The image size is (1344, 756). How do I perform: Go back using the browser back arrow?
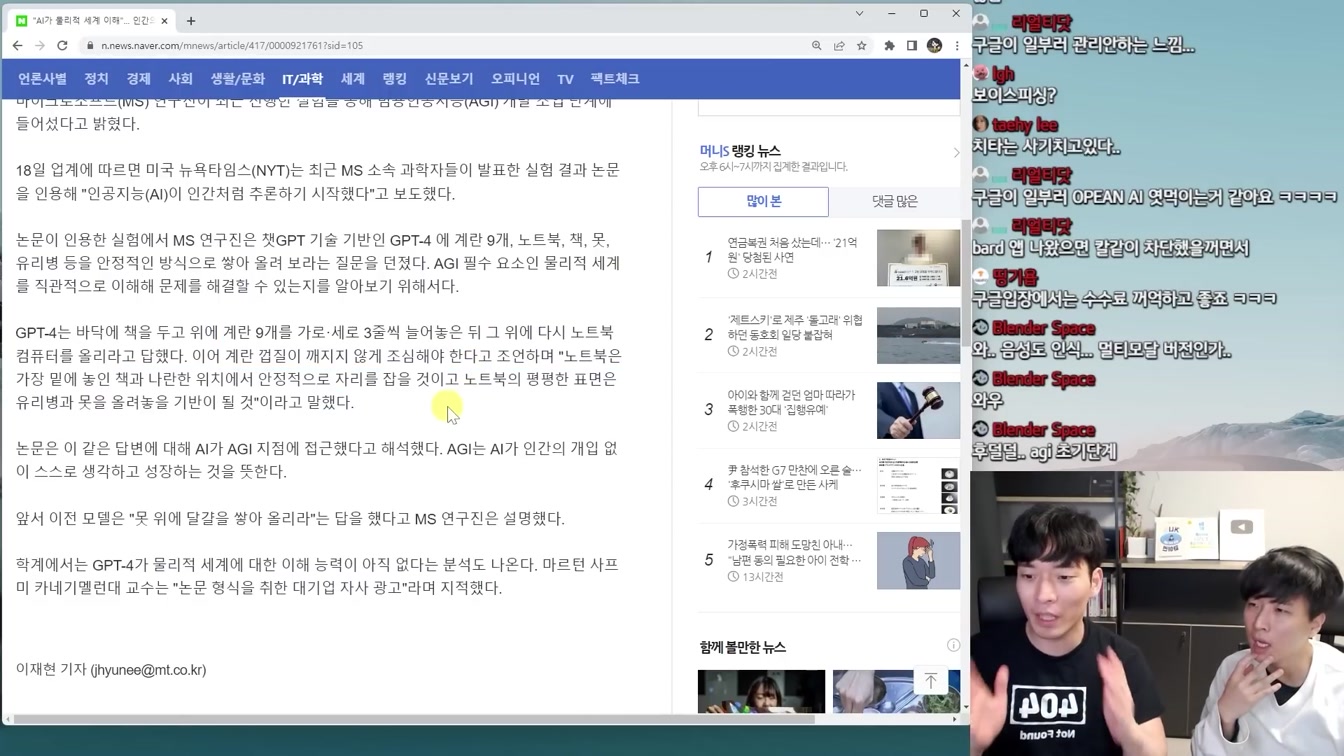tap(17, 45)
